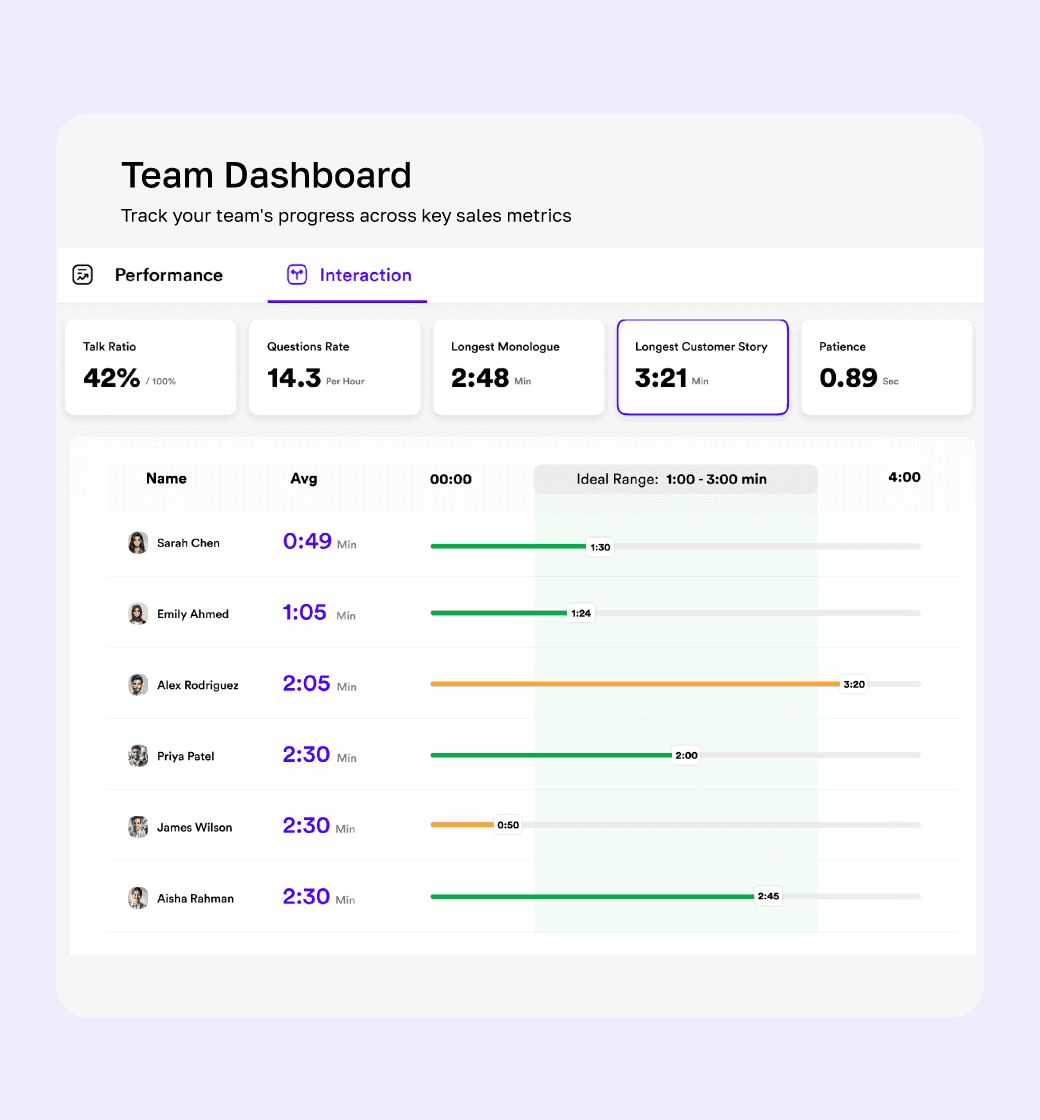Click the 1:30 marker on Sarah Chen's bar
The image size is (1040, 1120).
click(x=600, y=547)
